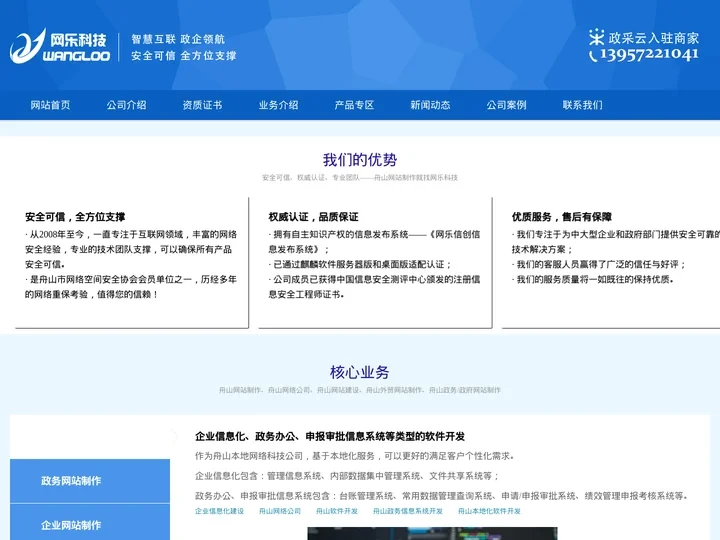Click the phone number 13957221041
Image resolution: width=720 pixels, height=540 pixels.
pos(649,55)
